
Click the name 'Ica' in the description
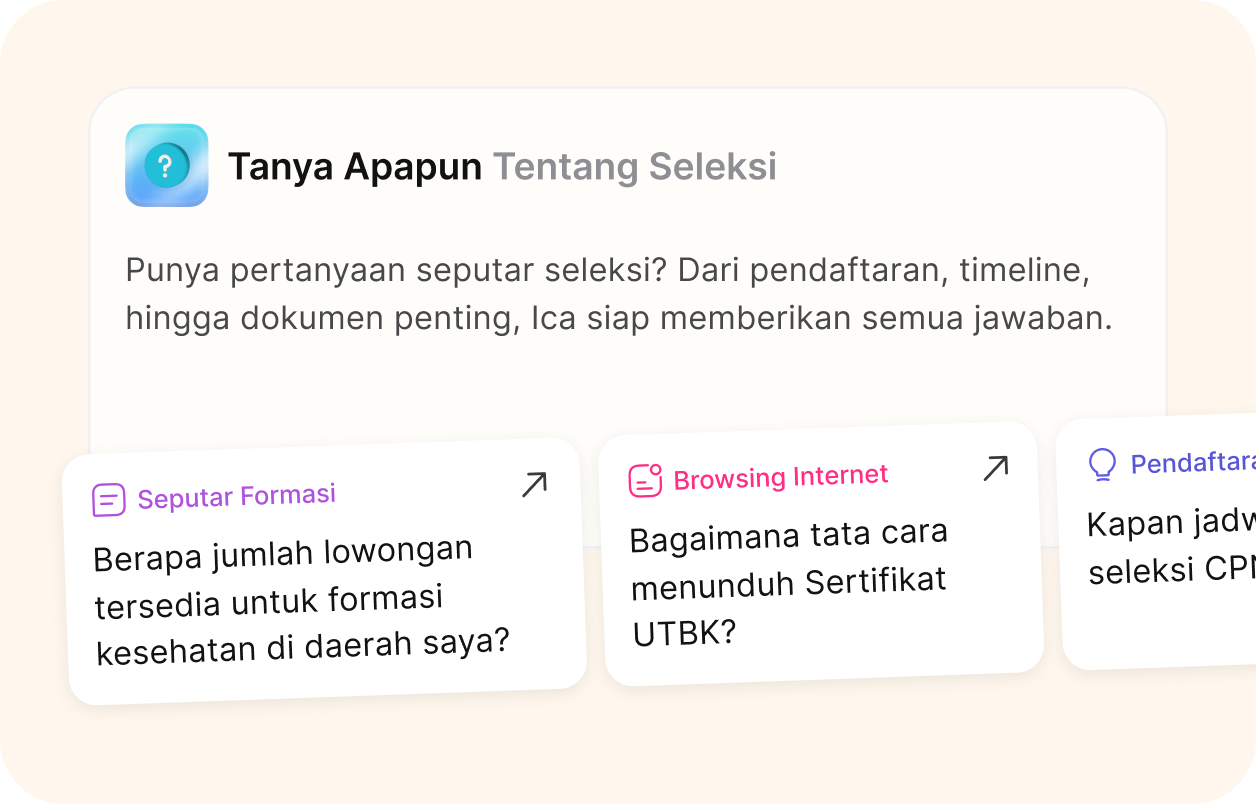(551, 319)
